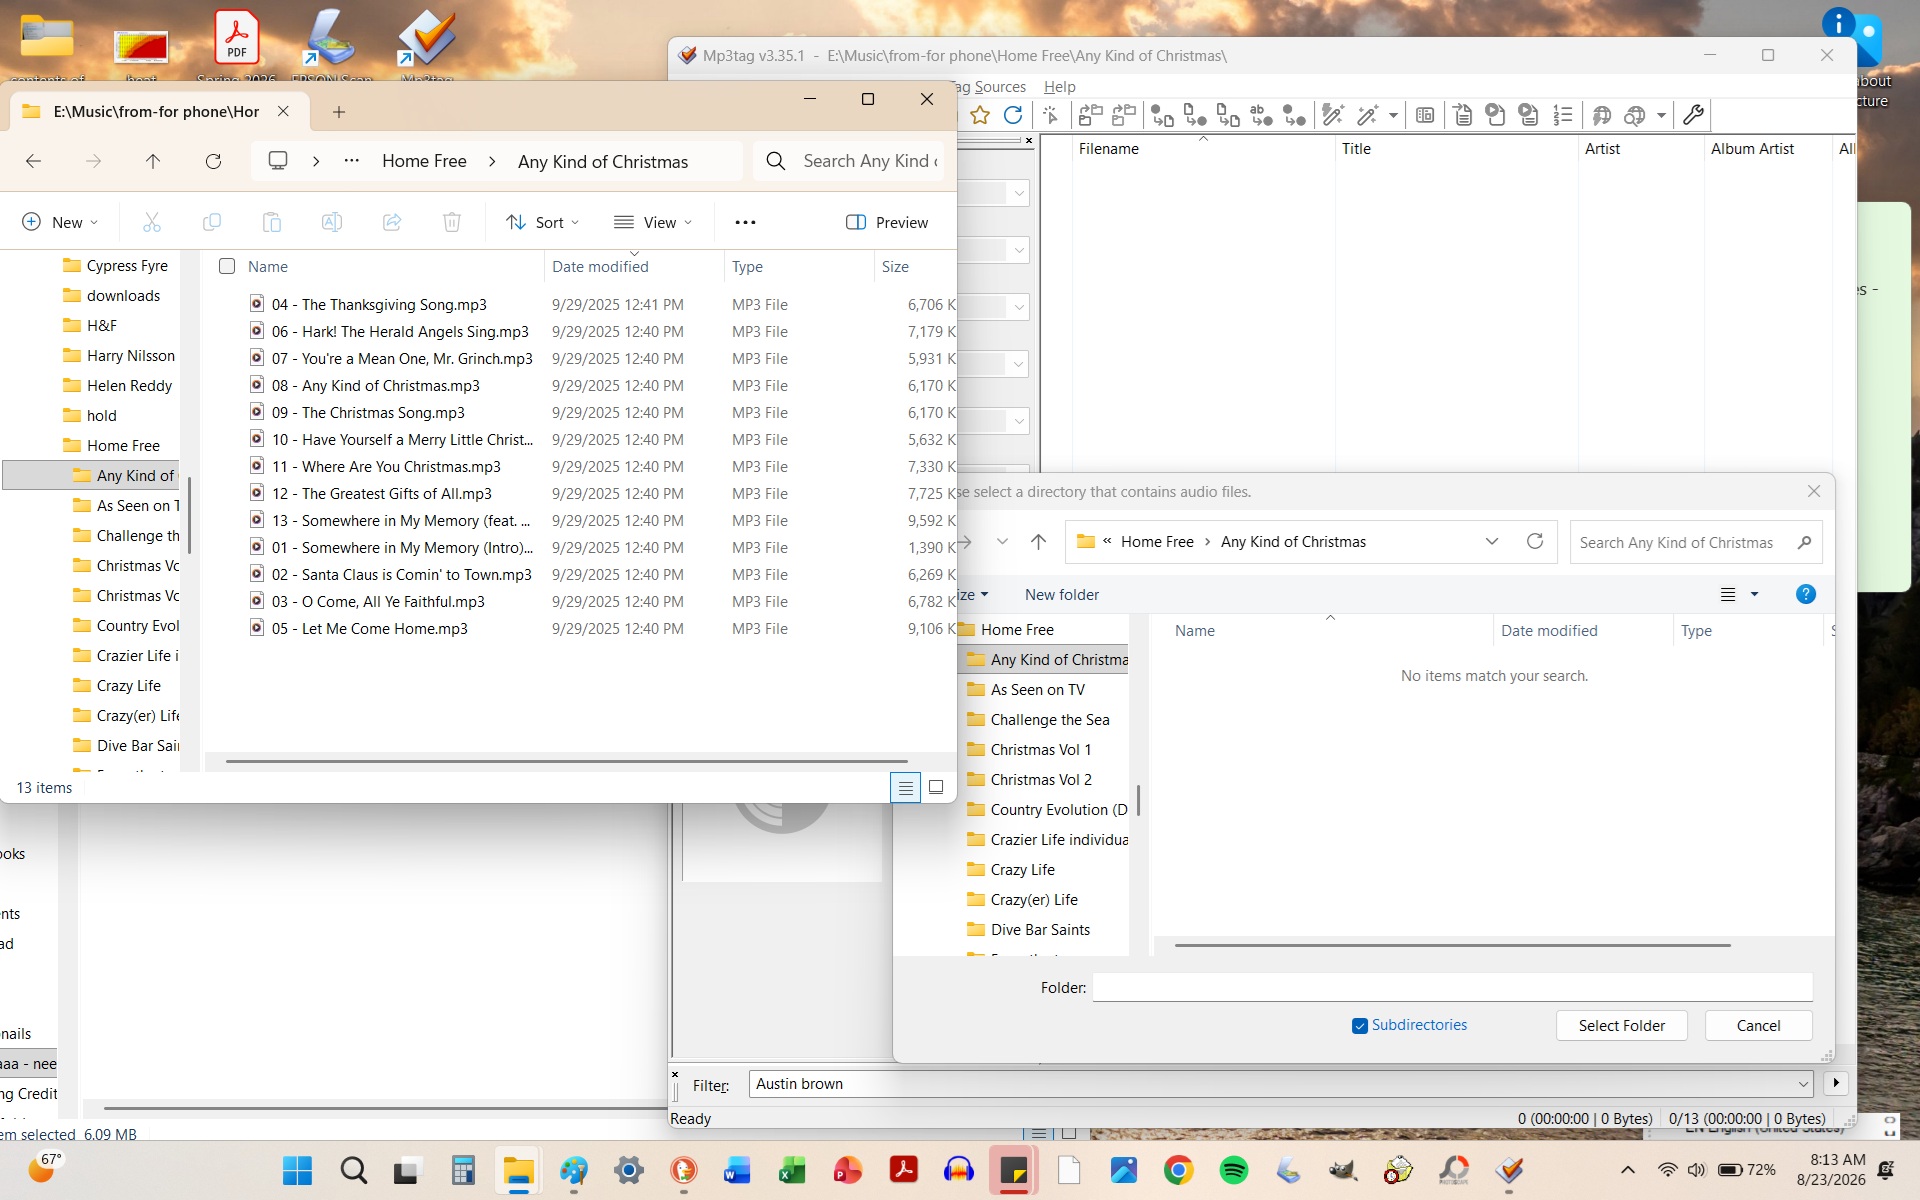Click the Select Folder button
The width and height of the screenshot is (1920, 1200).
coord(1621,1026)
